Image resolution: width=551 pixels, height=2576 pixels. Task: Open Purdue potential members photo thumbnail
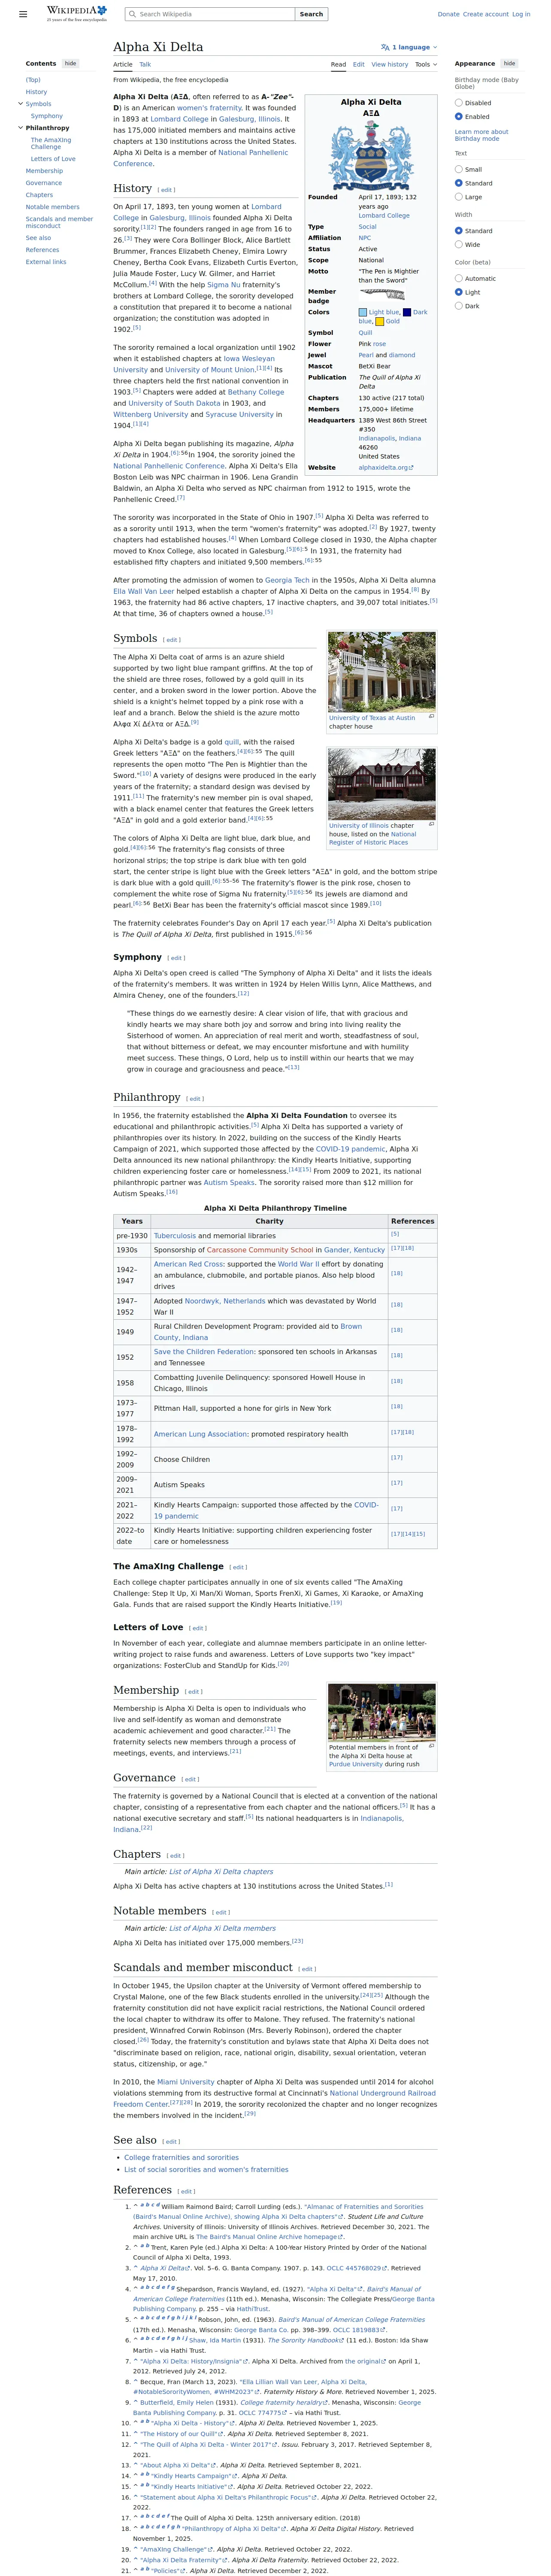pyautogui.click(x=382, y=1713)
